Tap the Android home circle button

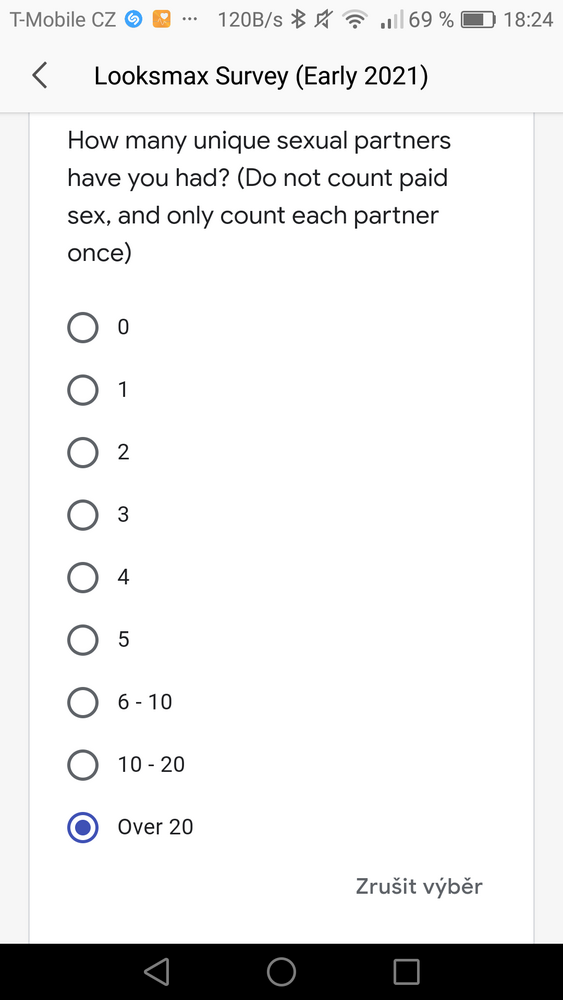pos(281,971)
